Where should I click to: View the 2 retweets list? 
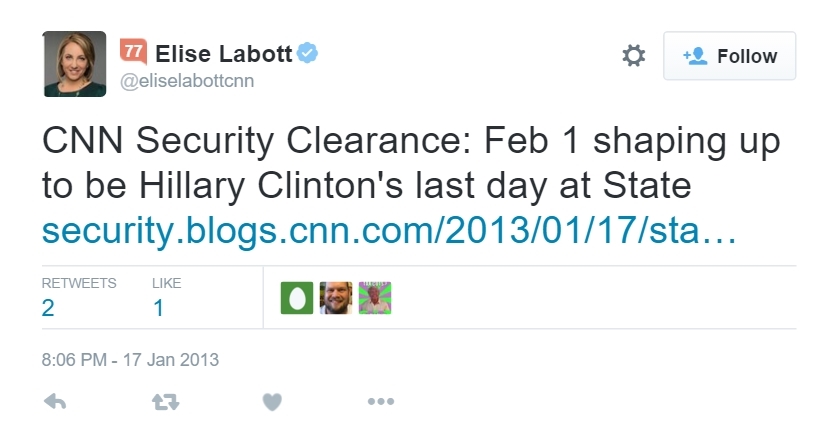pos(49,307)
